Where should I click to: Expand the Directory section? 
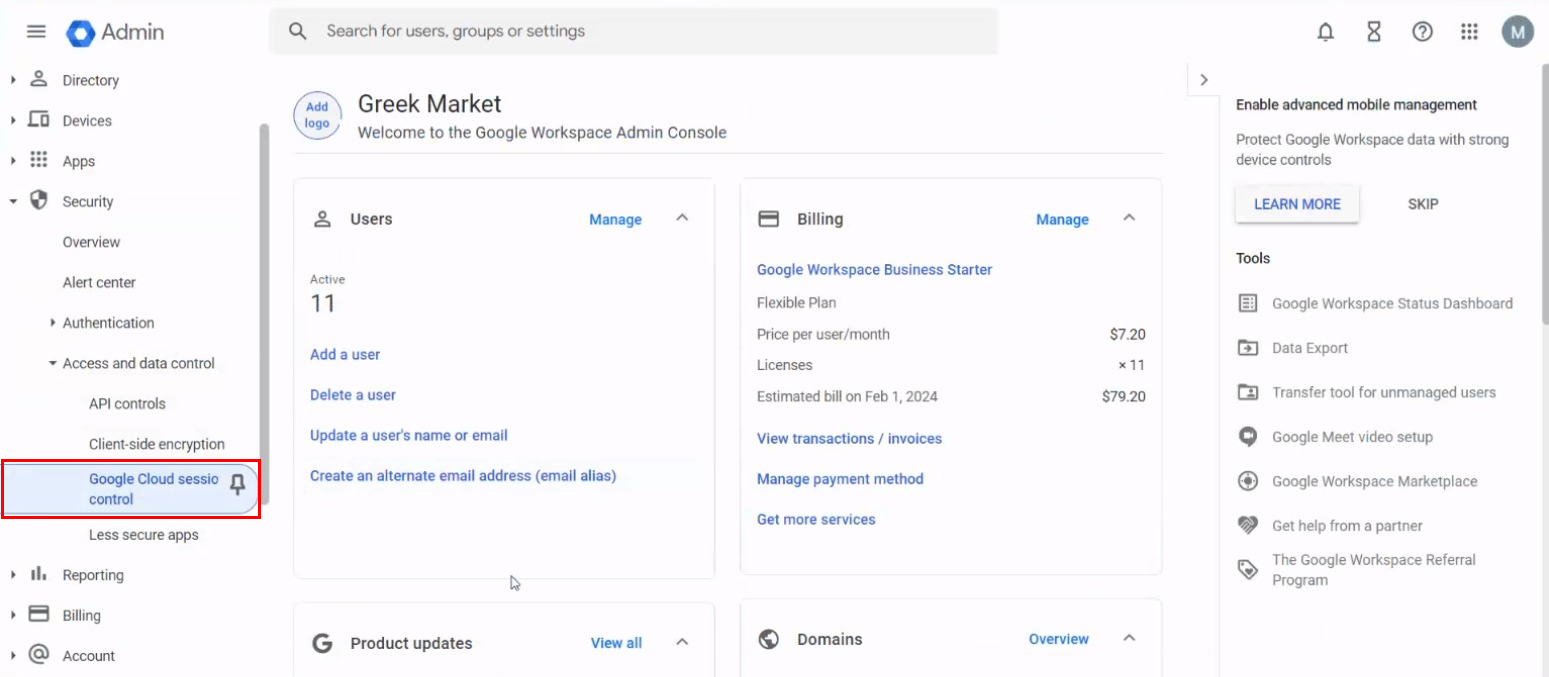13,80
